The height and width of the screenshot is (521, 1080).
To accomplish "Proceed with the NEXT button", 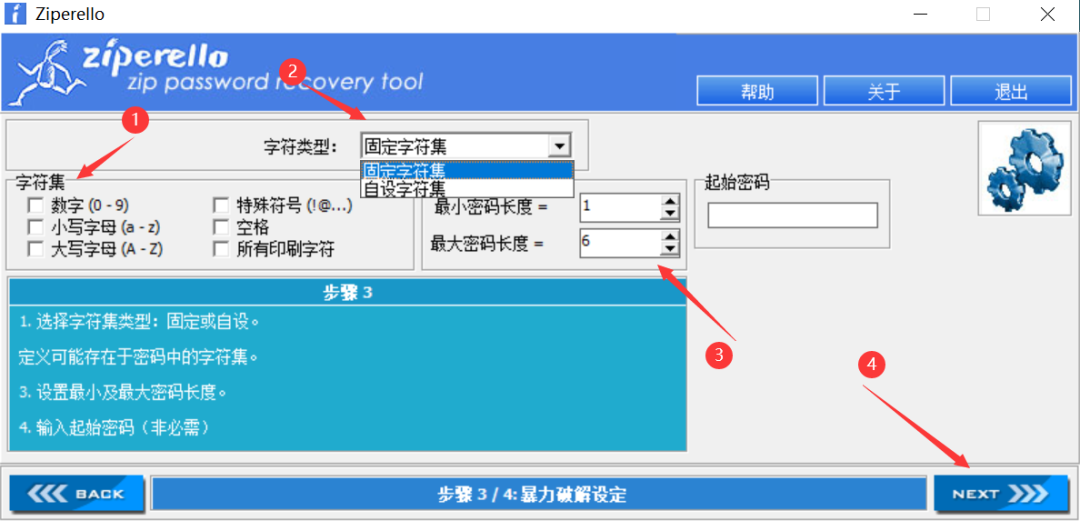I will pyautogui.click(x=1001, y=493).
